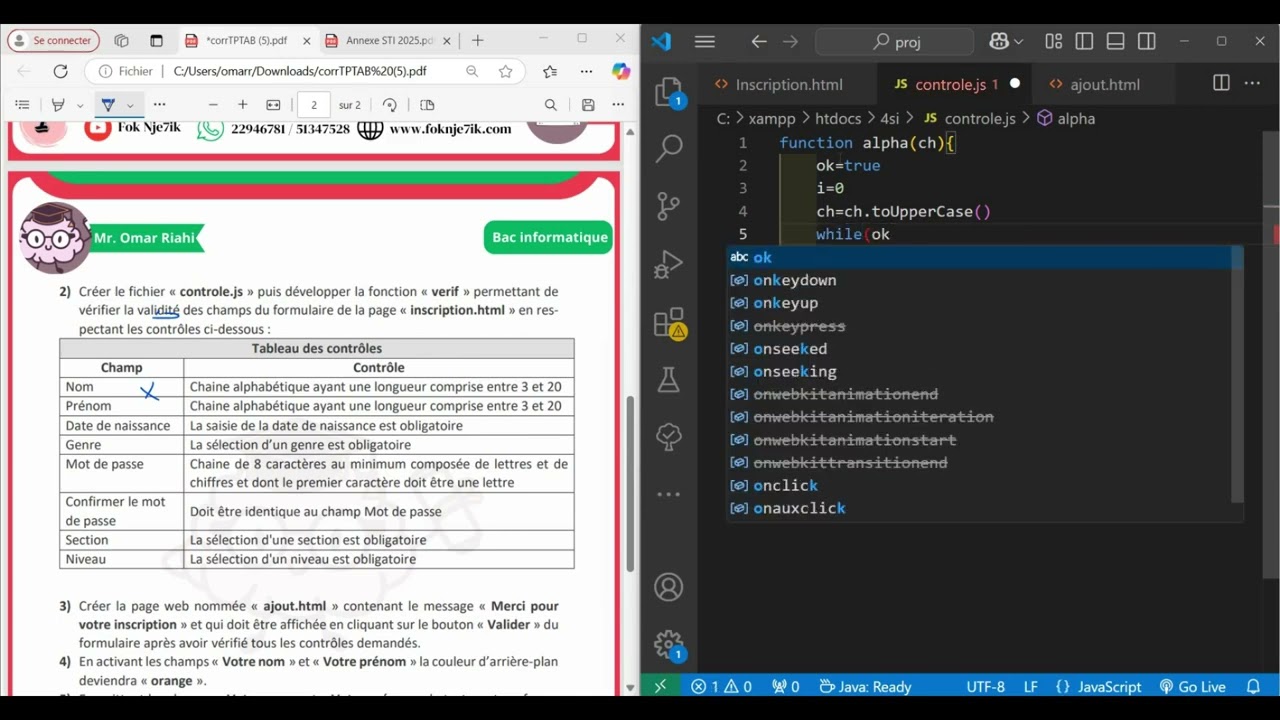This screenshot has height=720, width=1280.
Task: Open the Run and Debug view
Action: 668,264
